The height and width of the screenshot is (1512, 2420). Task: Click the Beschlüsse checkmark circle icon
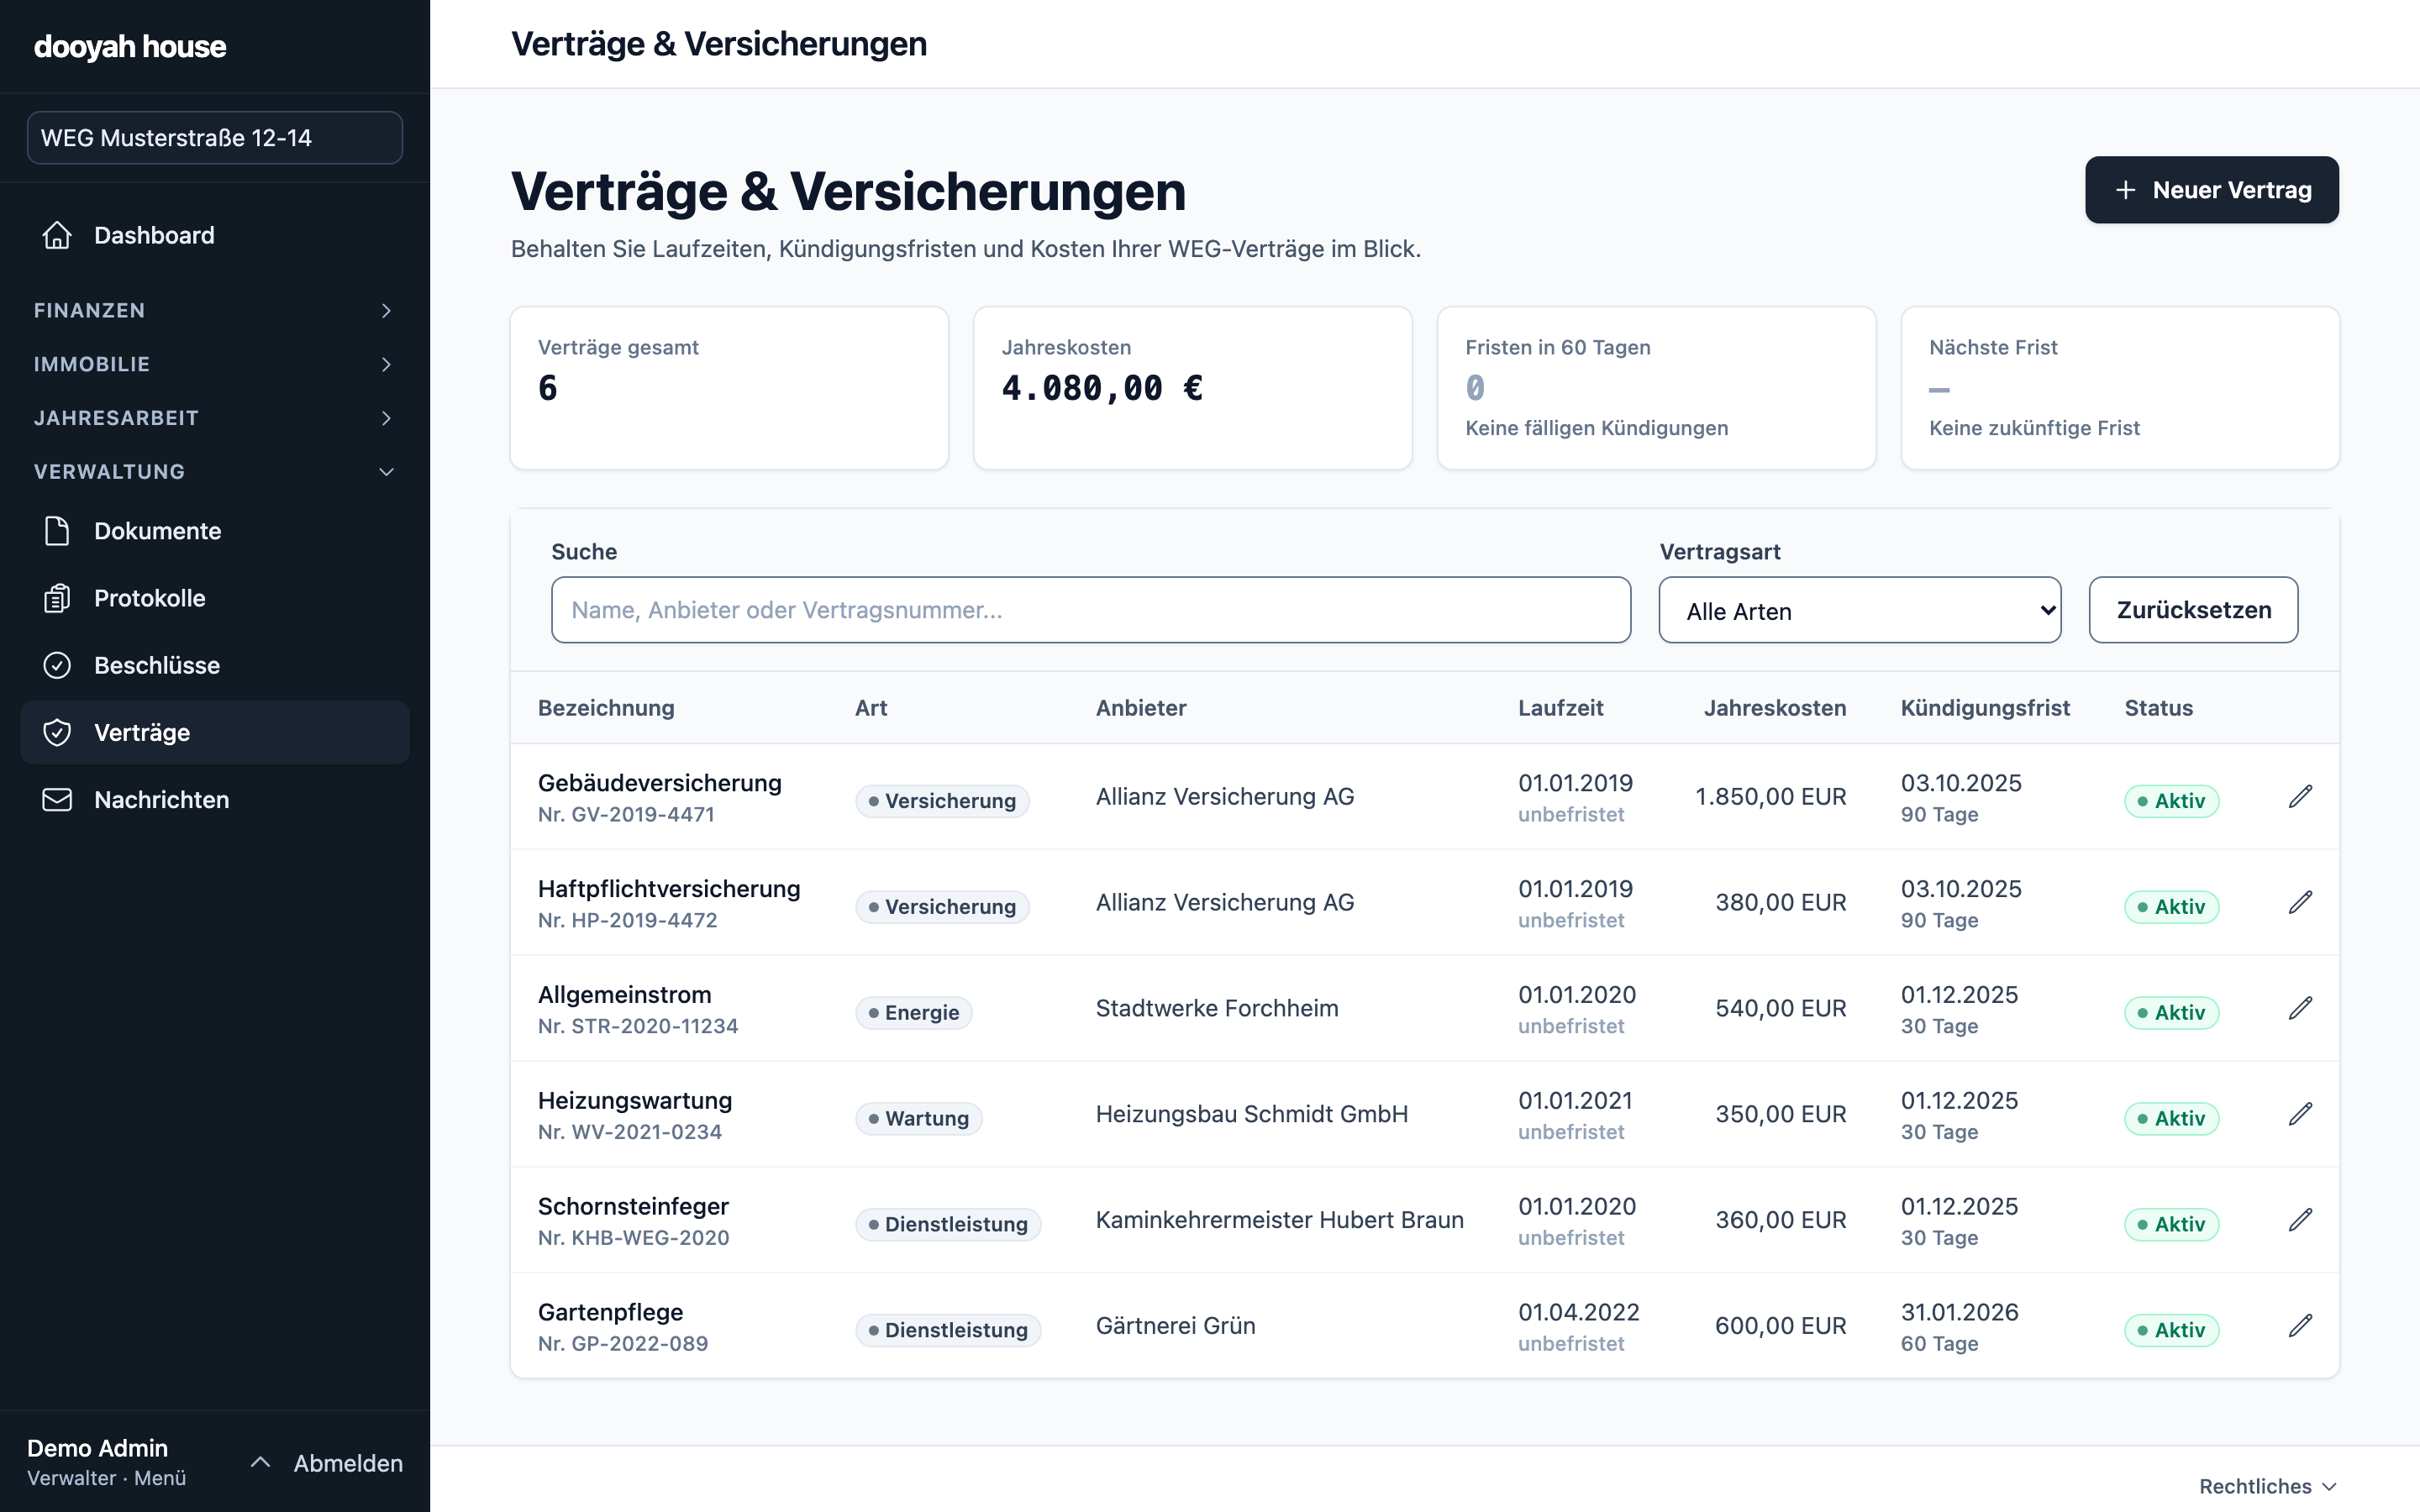[57, 665]
